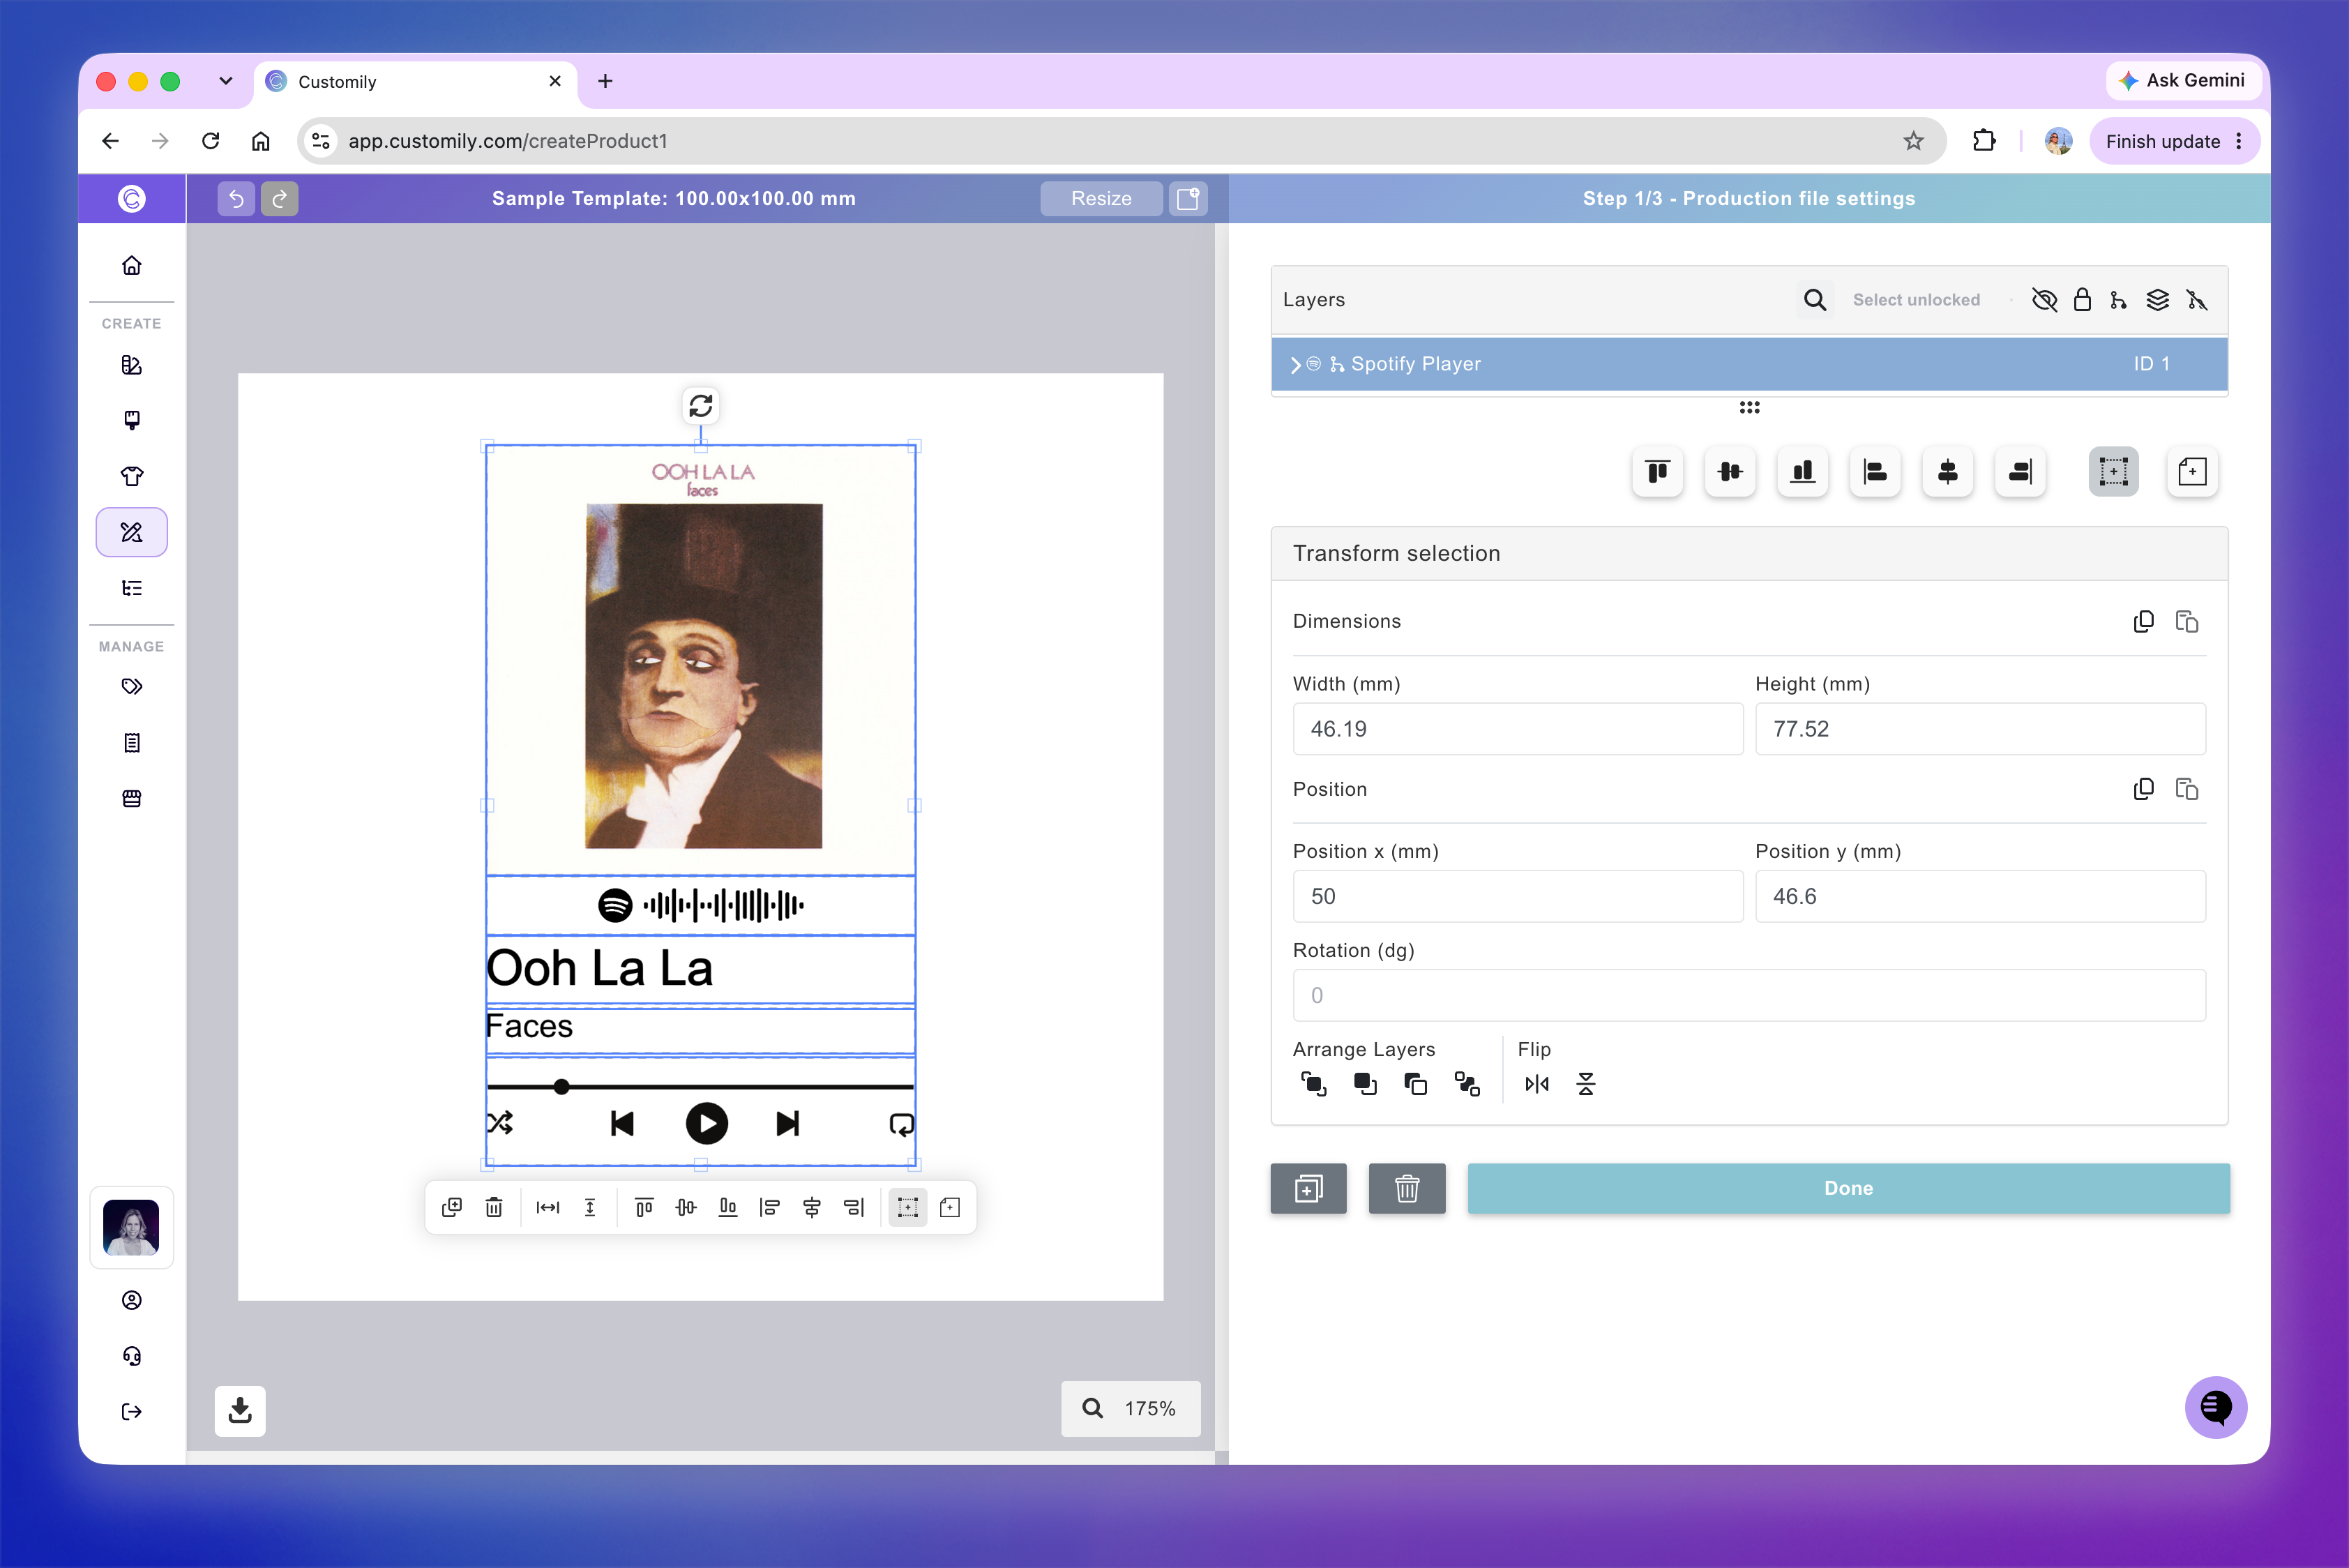Toggle the fit-to-selection dashed square button
Image resolution: width=2349 pixels, height=1568 pixels.
coord(2113,472)
